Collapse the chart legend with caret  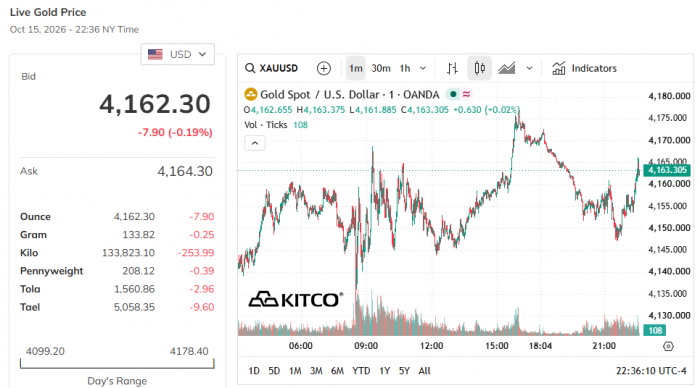(255, 143)
